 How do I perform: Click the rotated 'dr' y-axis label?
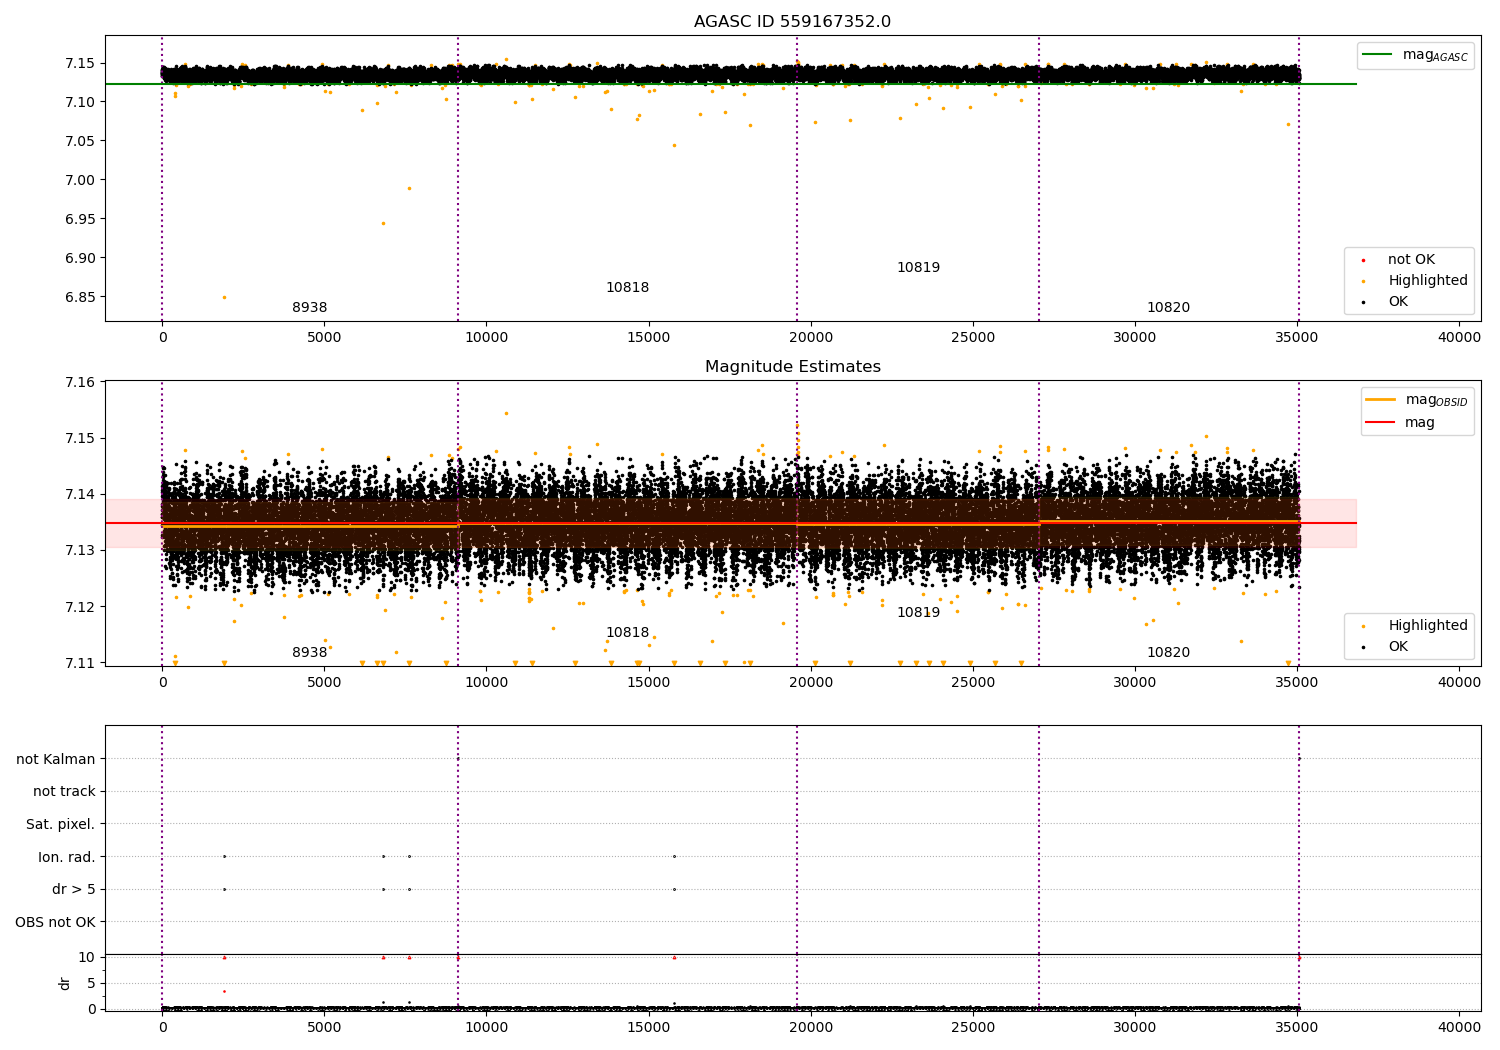click(65, 983)
